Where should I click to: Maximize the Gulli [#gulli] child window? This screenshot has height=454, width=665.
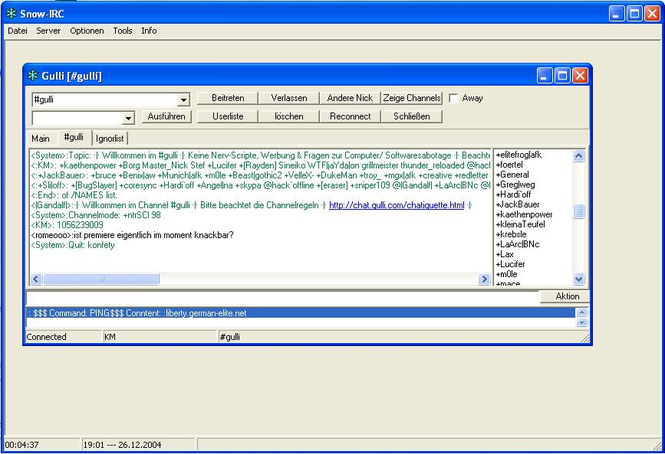click(x=562, y=76)
